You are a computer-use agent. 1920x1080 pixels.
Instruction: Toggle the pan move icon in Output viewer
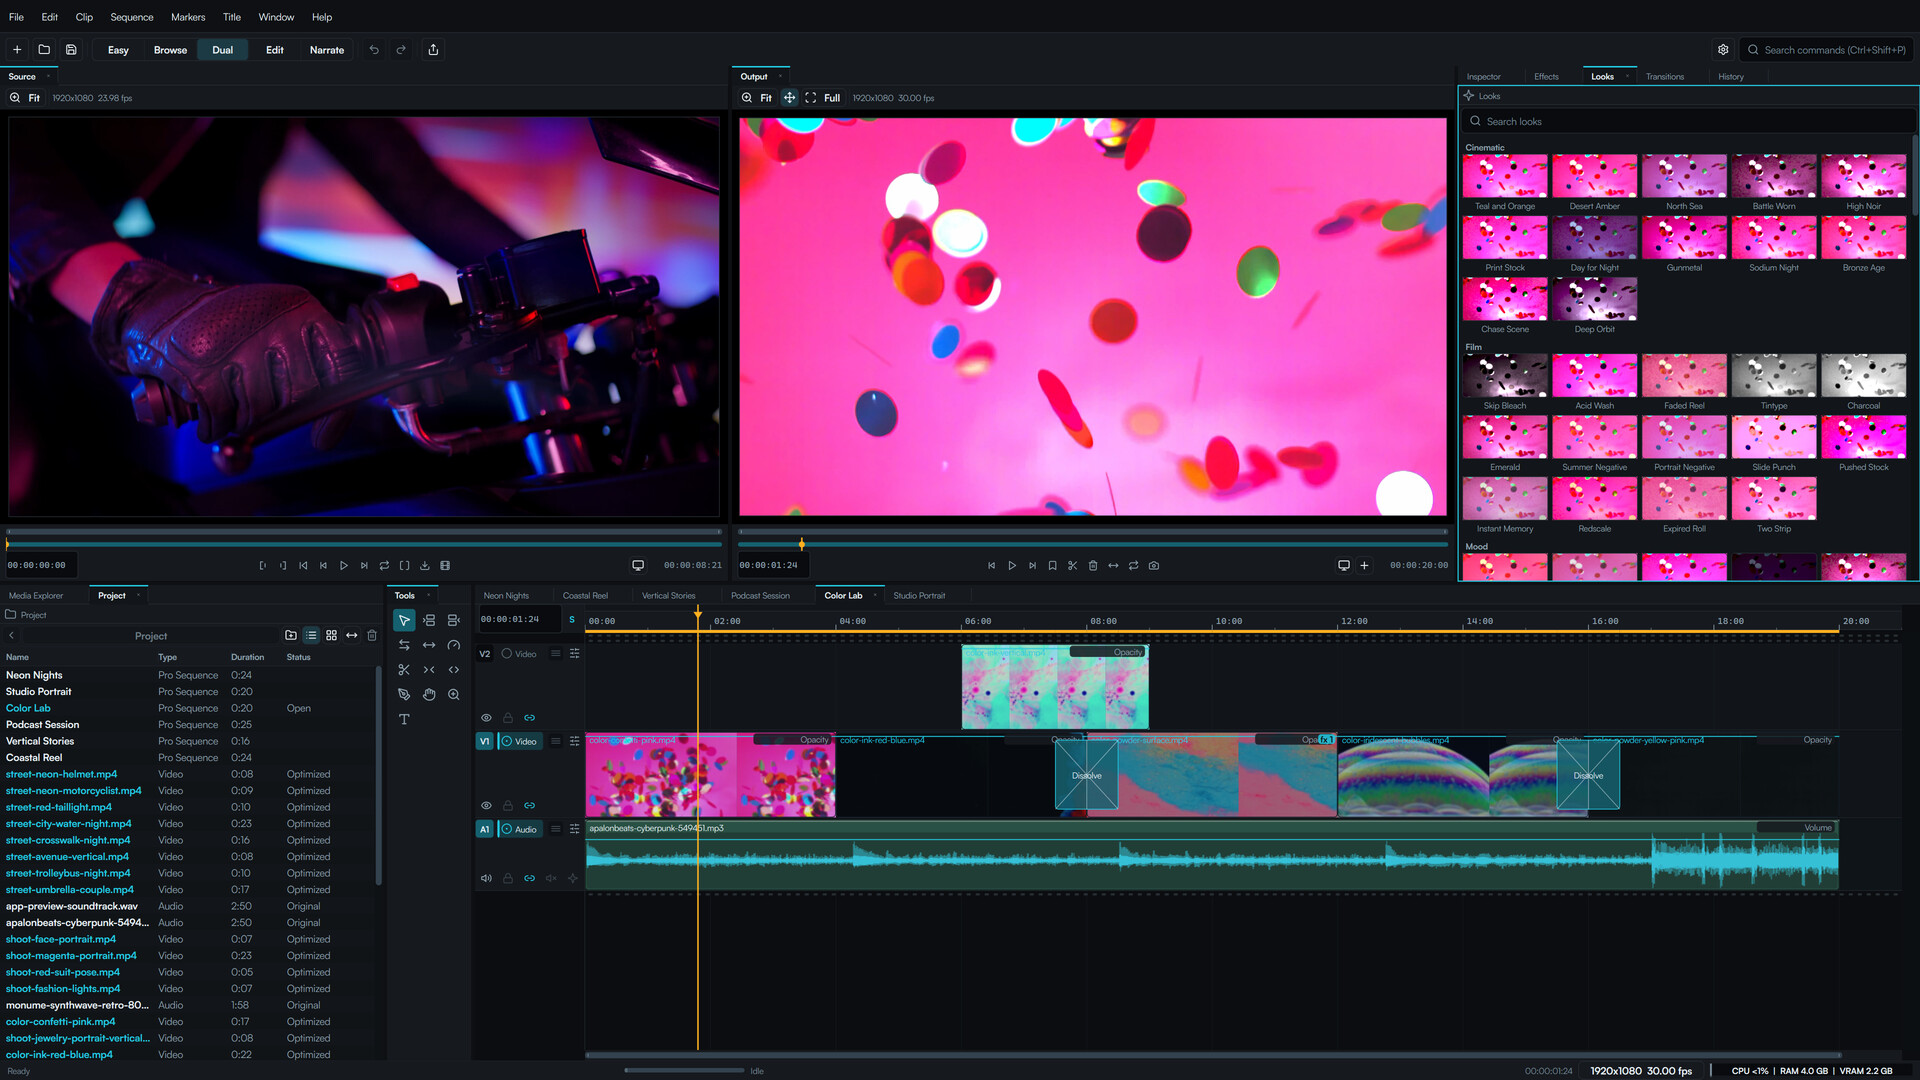point(789,98)
